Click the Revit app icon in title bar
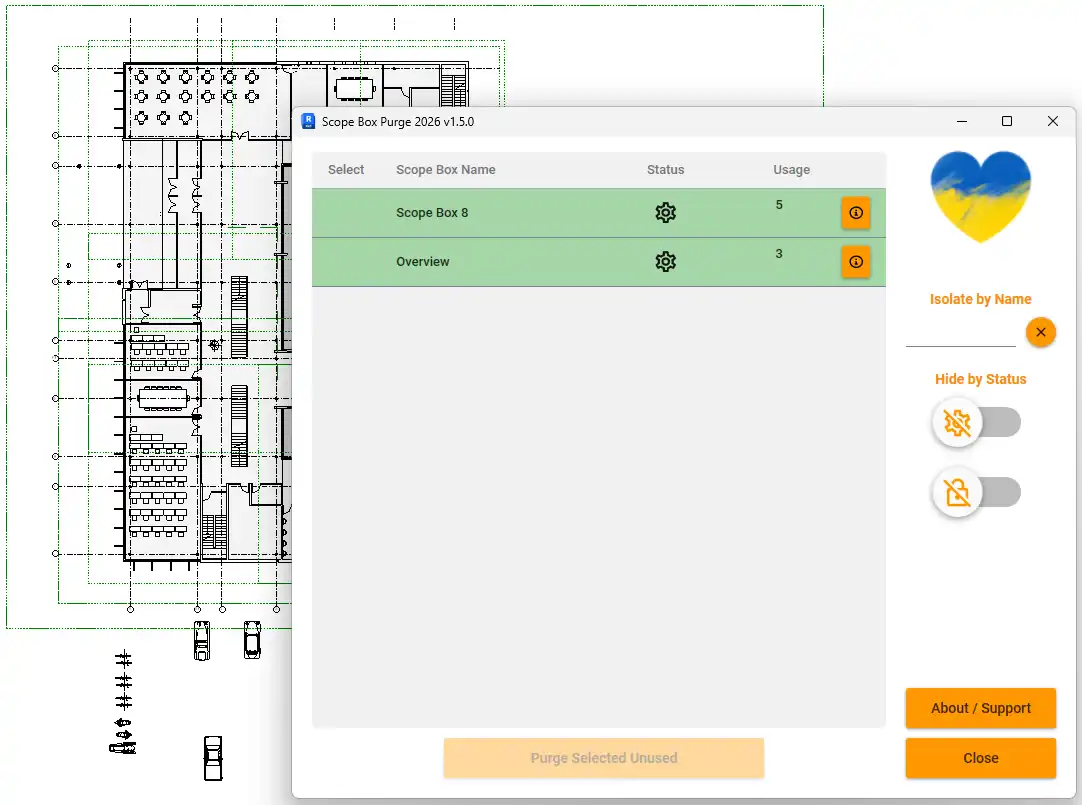Screen dimensions: 1082x805 [308, 121]
